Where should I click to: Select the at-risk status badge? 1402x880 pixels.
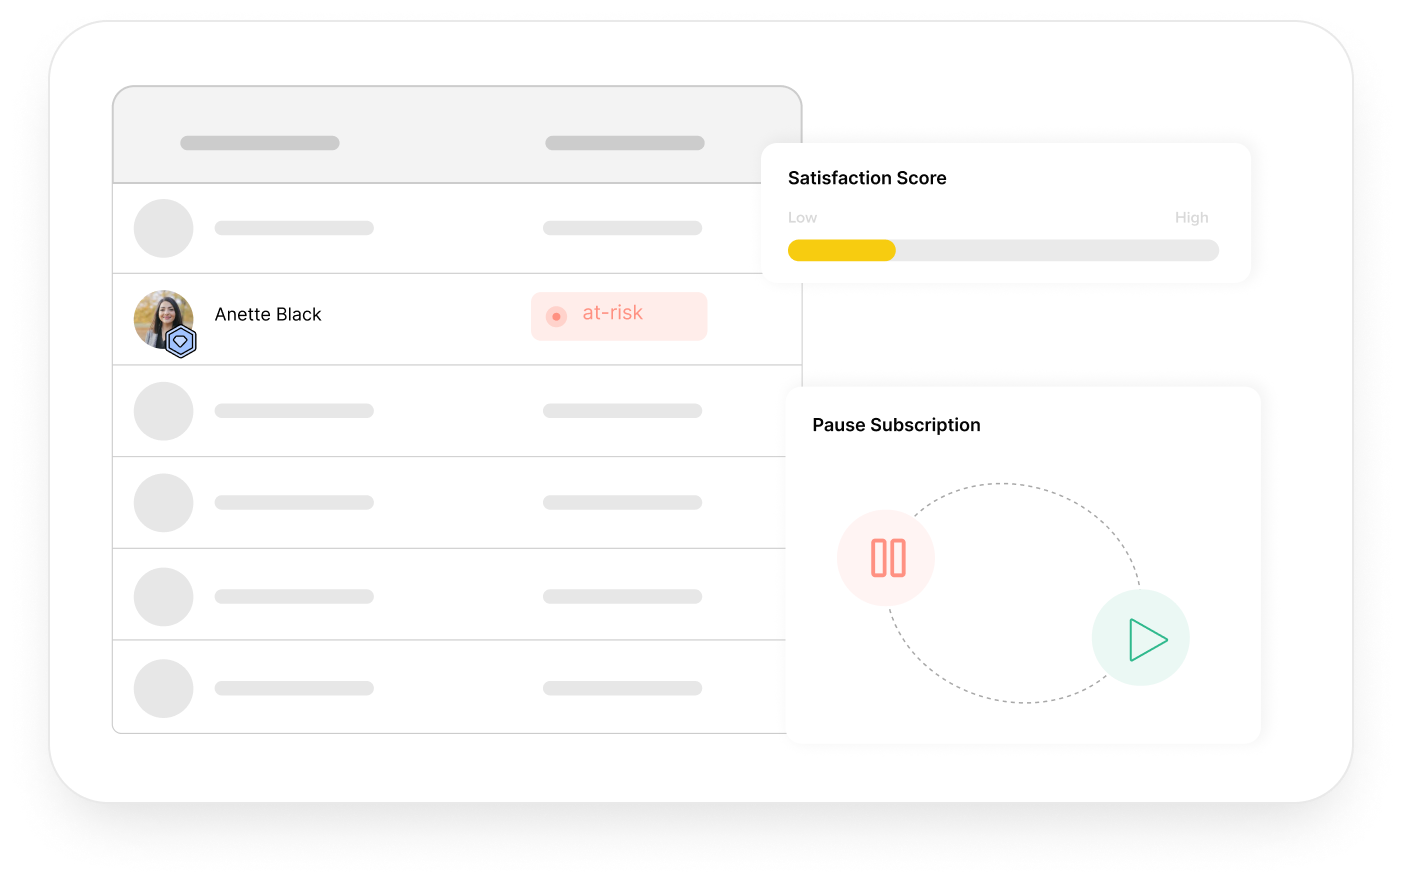pos(619,316)
